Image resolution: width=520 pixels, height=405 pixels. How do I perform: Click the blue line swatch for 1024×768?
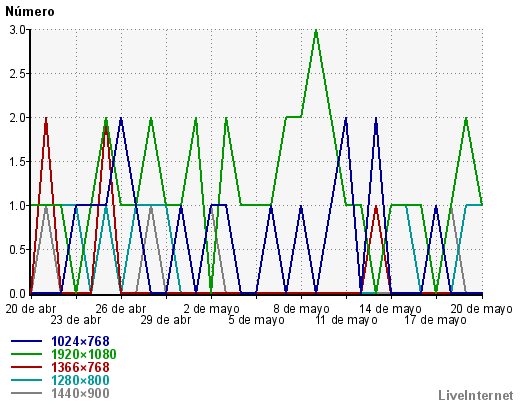pyautogui.click(x=27, y=341)
